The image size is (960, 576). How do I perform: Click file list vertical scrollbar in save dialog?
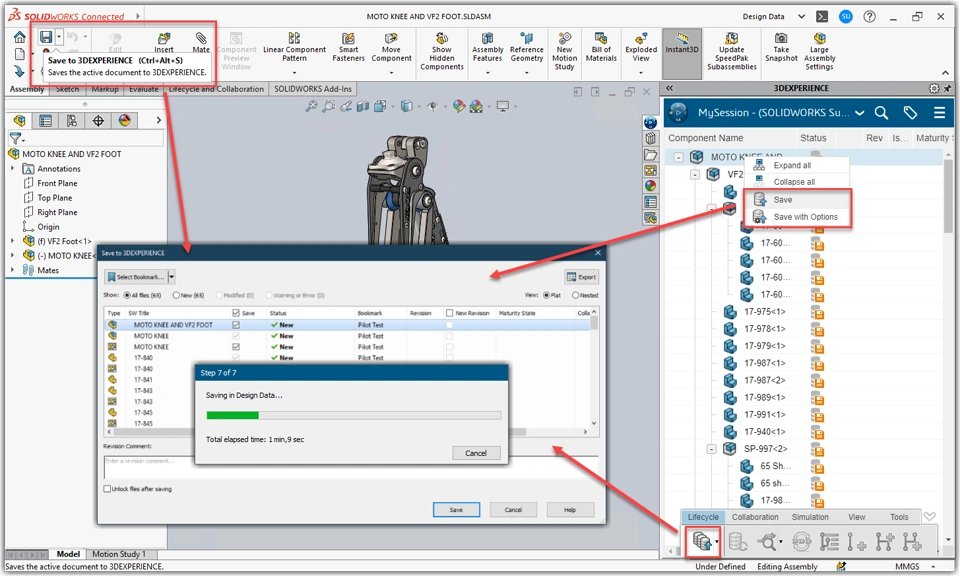593,368
